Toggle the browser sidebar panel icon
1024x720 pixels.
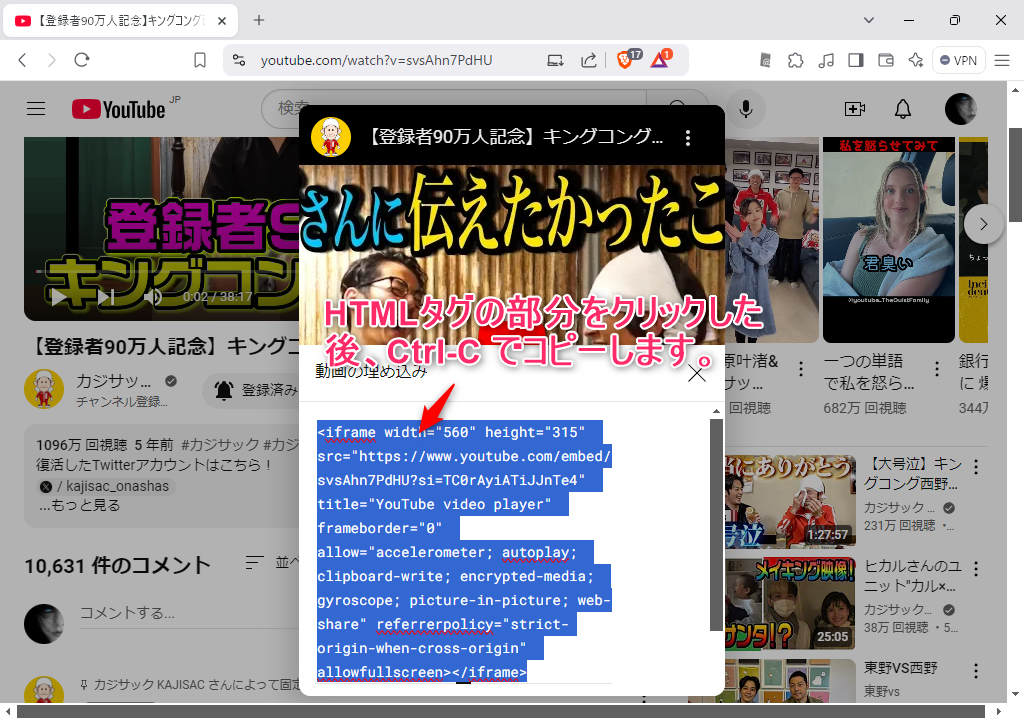856,60
